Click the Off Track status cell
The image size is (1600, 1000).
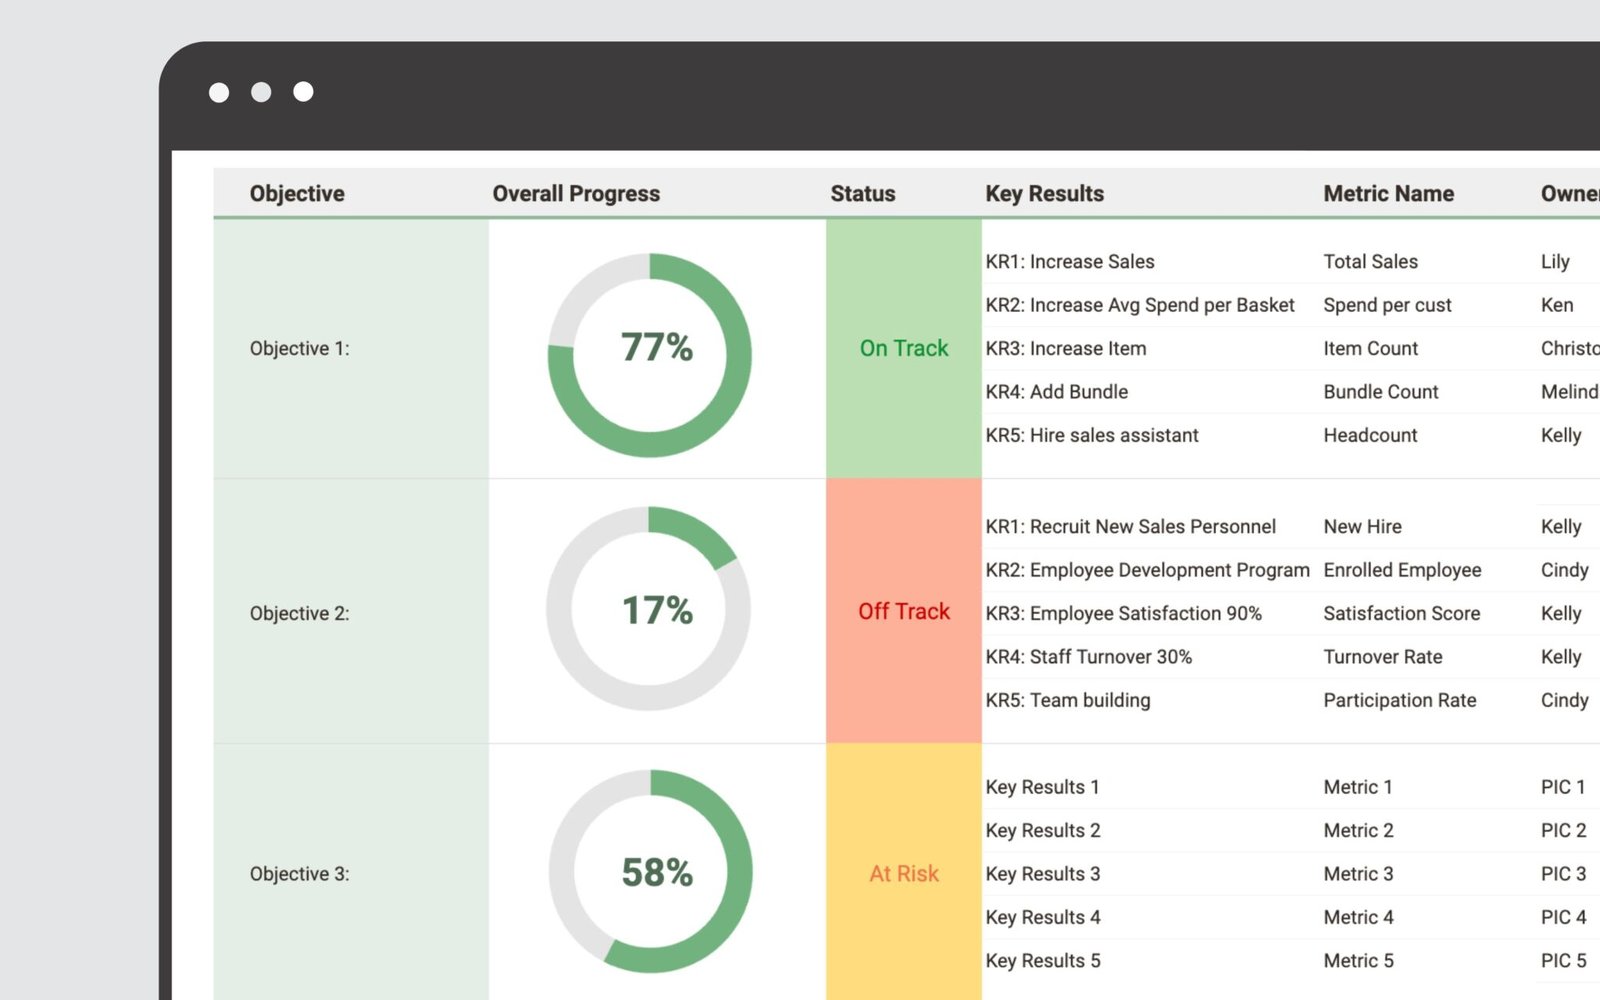click(x=903, y=611)
